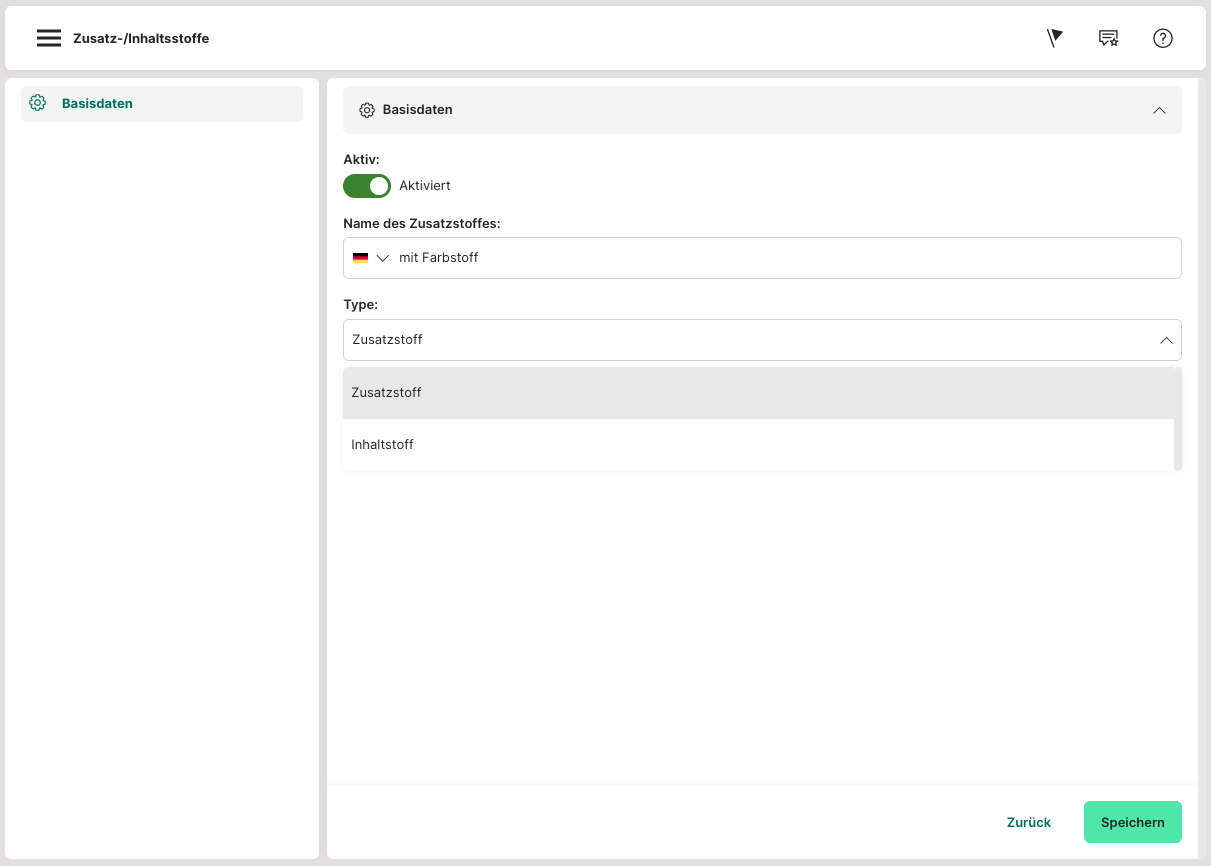Collapse the Basisdaten section with the chevron
1211x866 pixels.
(x=1159, y=110)
